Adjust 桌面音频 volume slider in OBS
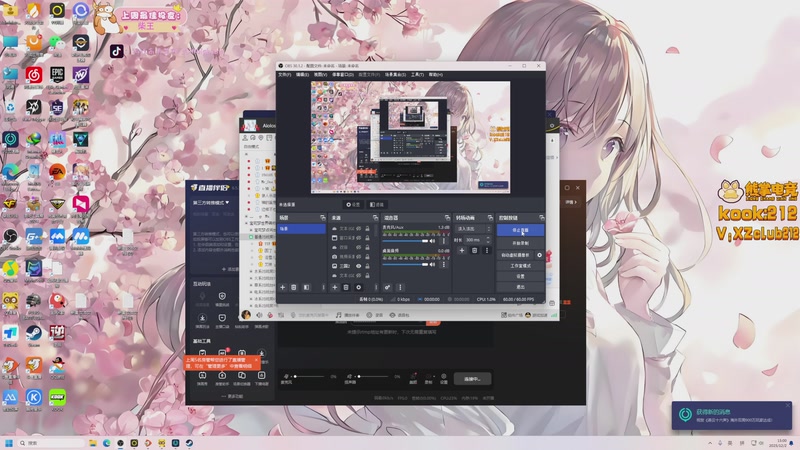 click(x=406, y=264)
